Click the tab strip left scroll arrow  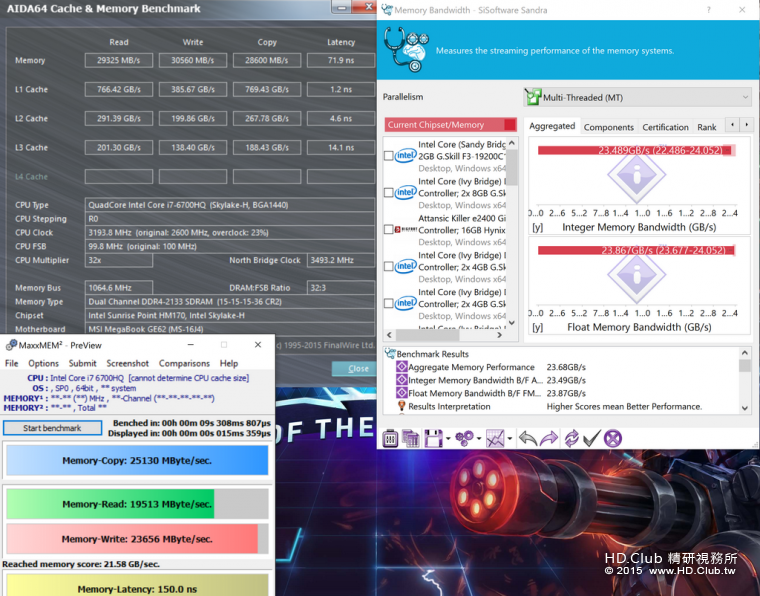pos(732,125)
